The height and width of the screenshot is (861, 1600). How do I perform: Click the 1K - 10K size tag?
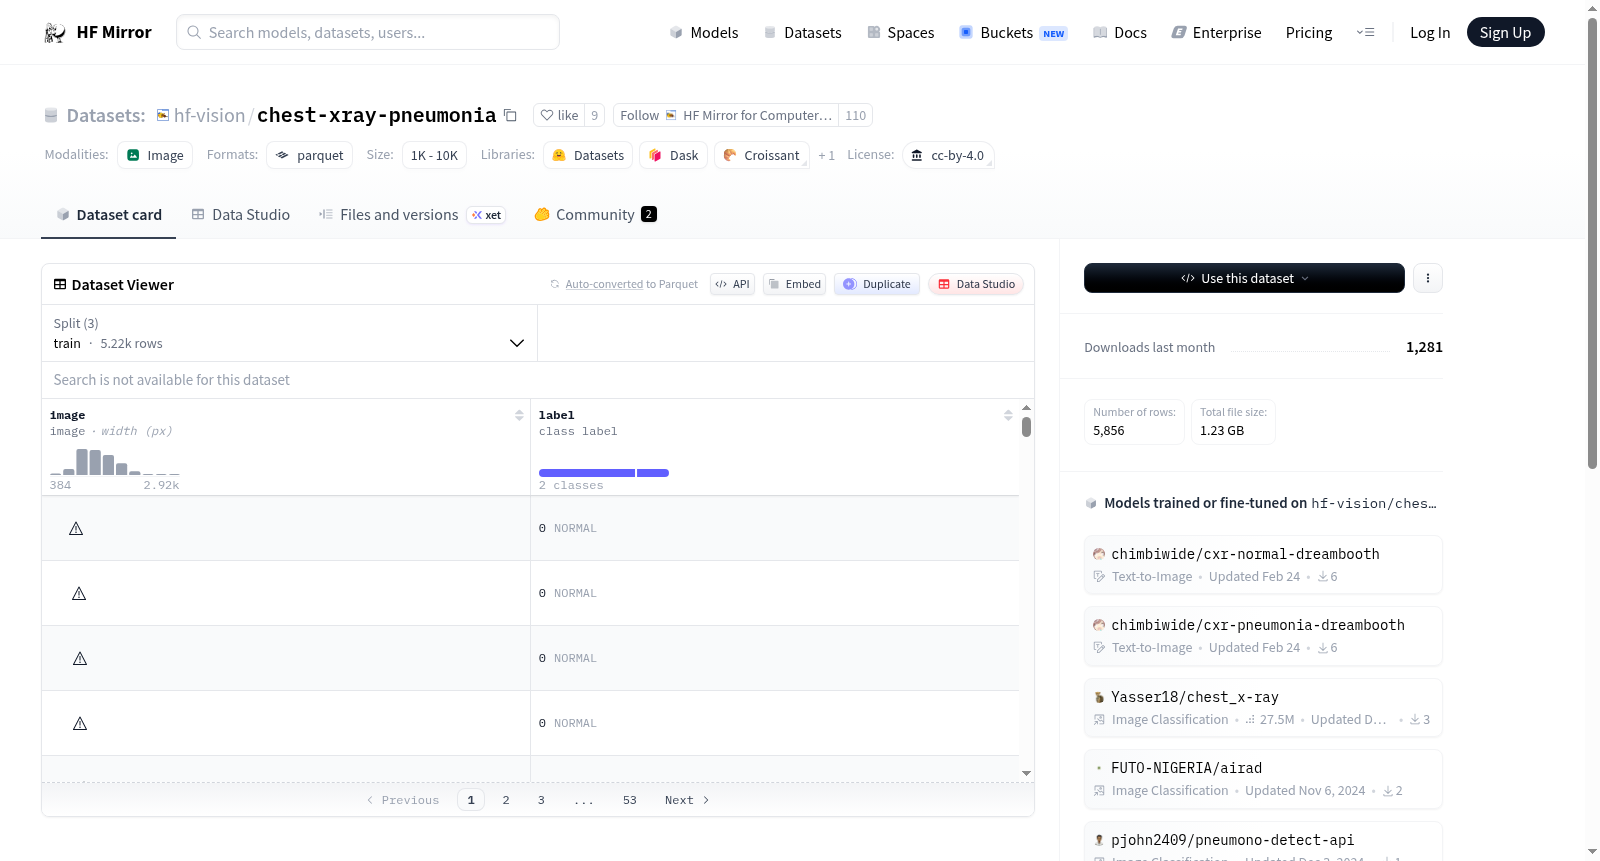coord(434,155)
